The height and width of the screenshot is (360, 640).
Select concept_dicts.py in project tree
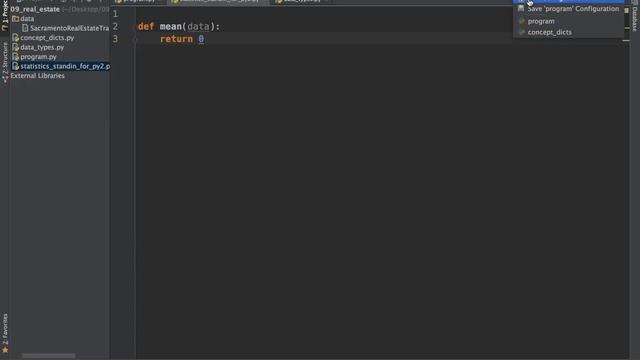click(47, 38)
